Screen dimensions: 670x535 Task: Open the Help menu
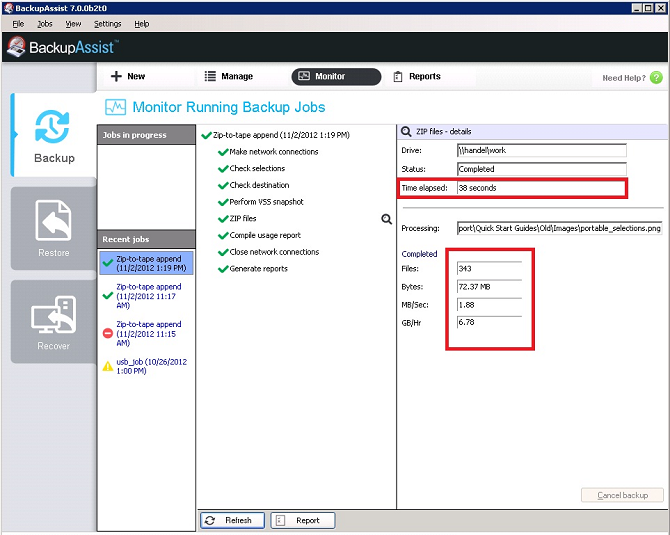pyautogui.click(x=141, y=24)
